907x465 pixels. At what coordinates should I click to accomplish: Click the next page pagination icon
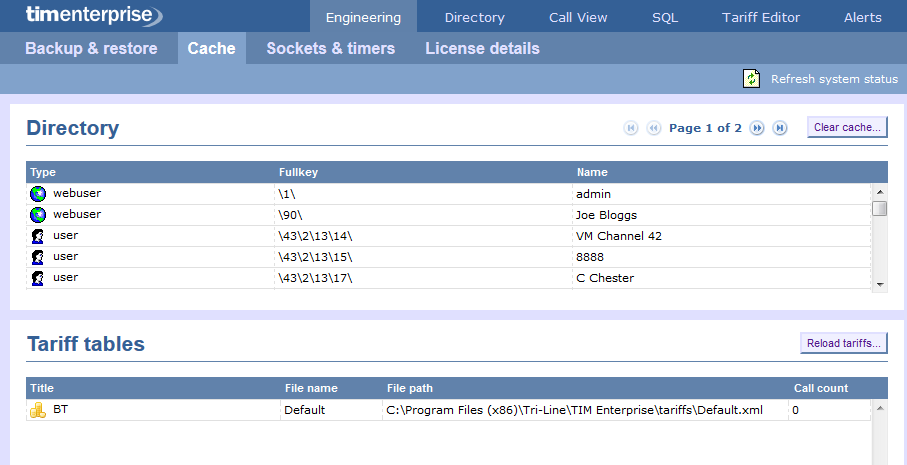(x=758, y=128)
